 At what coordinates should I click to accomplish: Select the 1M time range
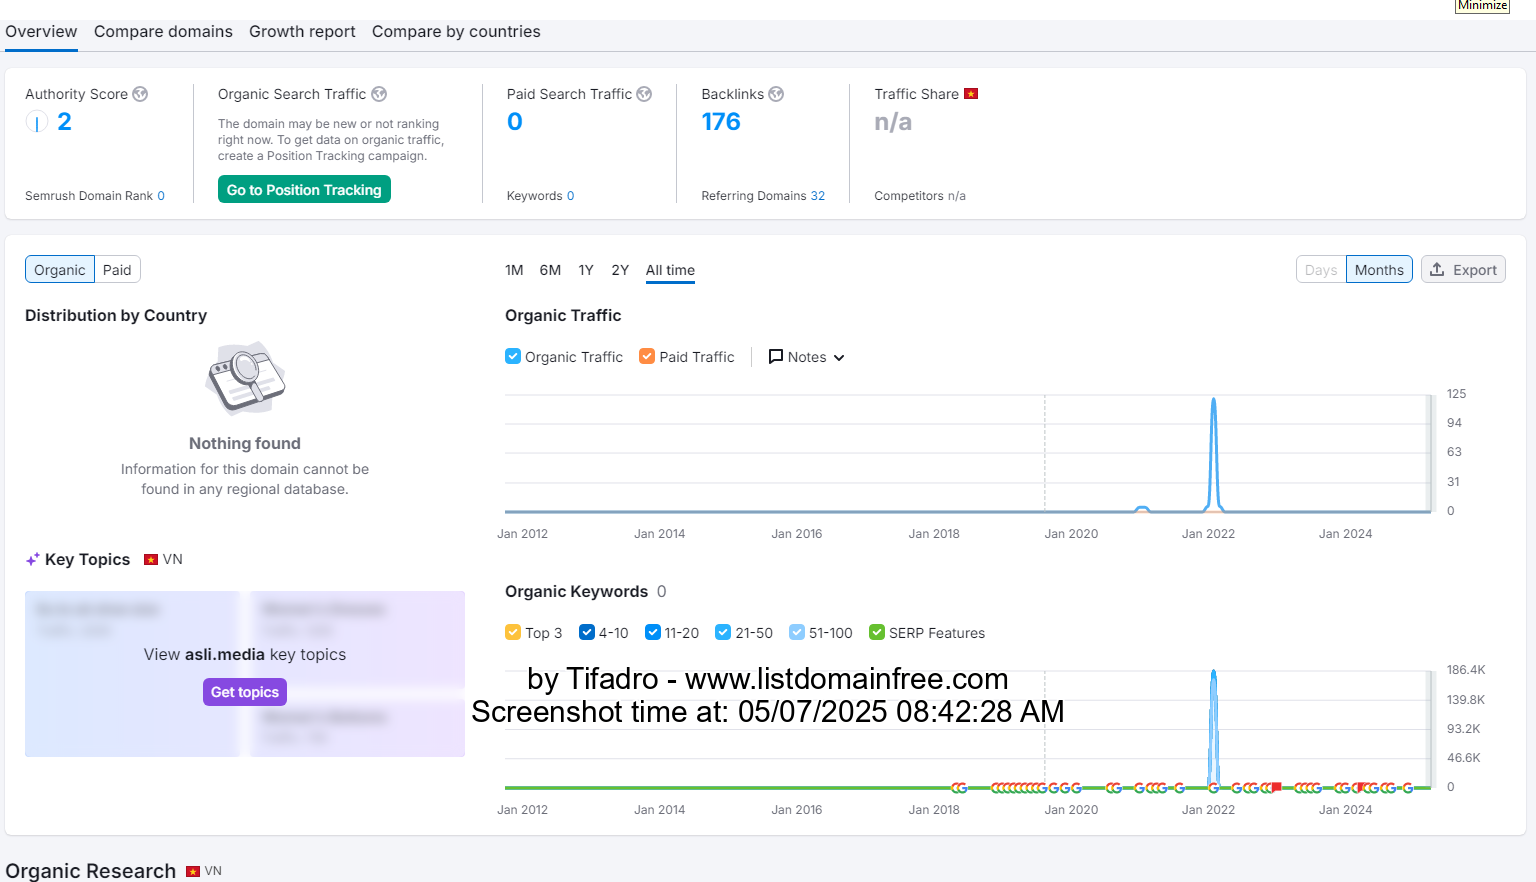pyautogui.click(x=514, y=270)
